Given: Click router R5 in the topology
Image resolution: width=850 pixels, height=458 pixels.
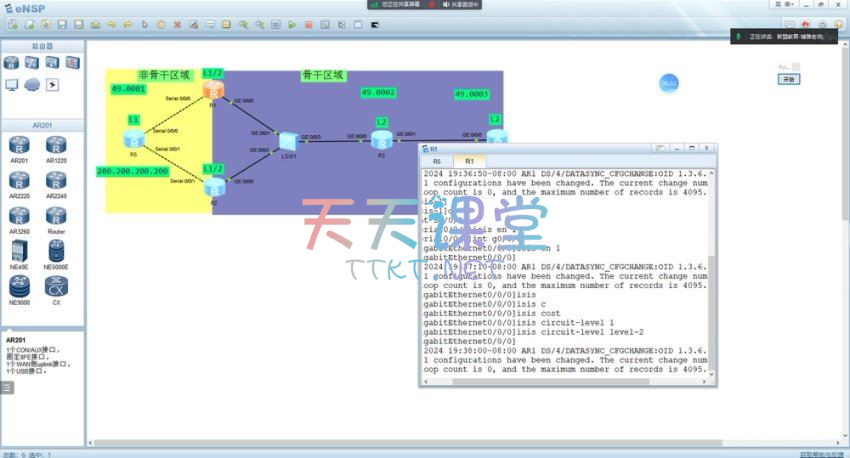Looking at the screenshot, I should [134, 138].
